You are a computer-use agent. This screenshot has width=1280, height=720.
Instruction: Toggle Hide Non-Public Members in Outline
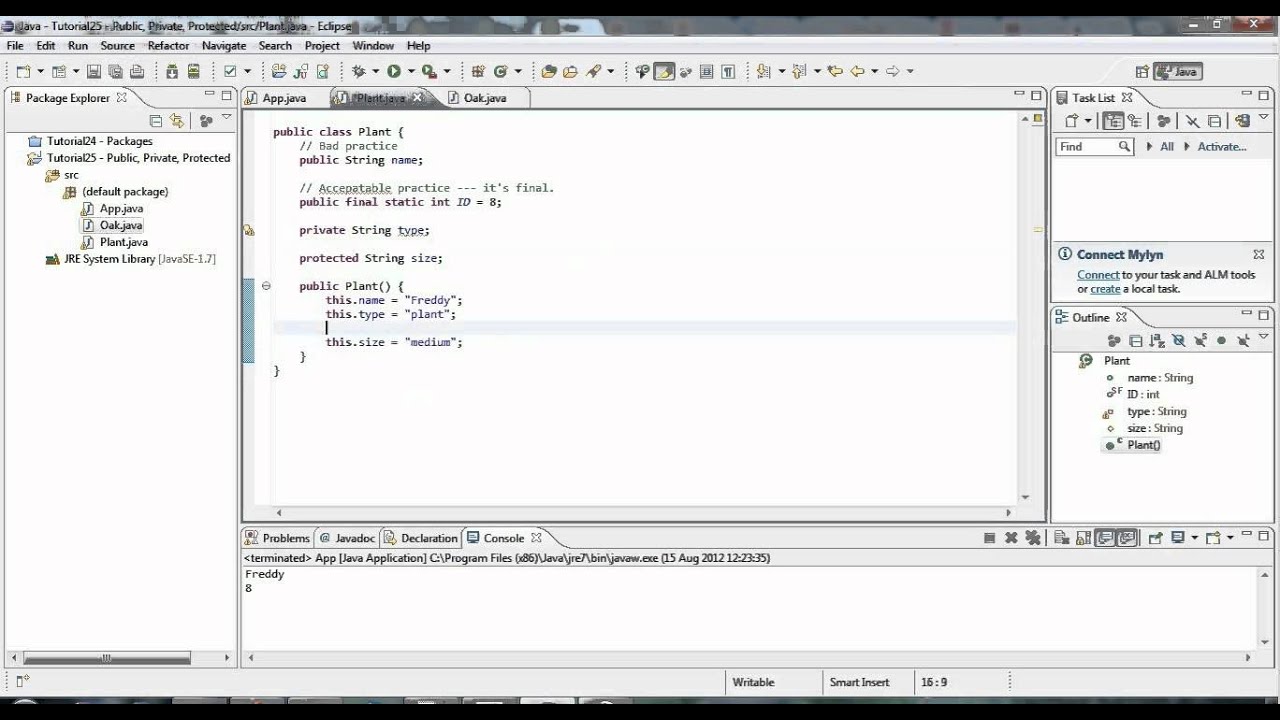coord(1221,341)
